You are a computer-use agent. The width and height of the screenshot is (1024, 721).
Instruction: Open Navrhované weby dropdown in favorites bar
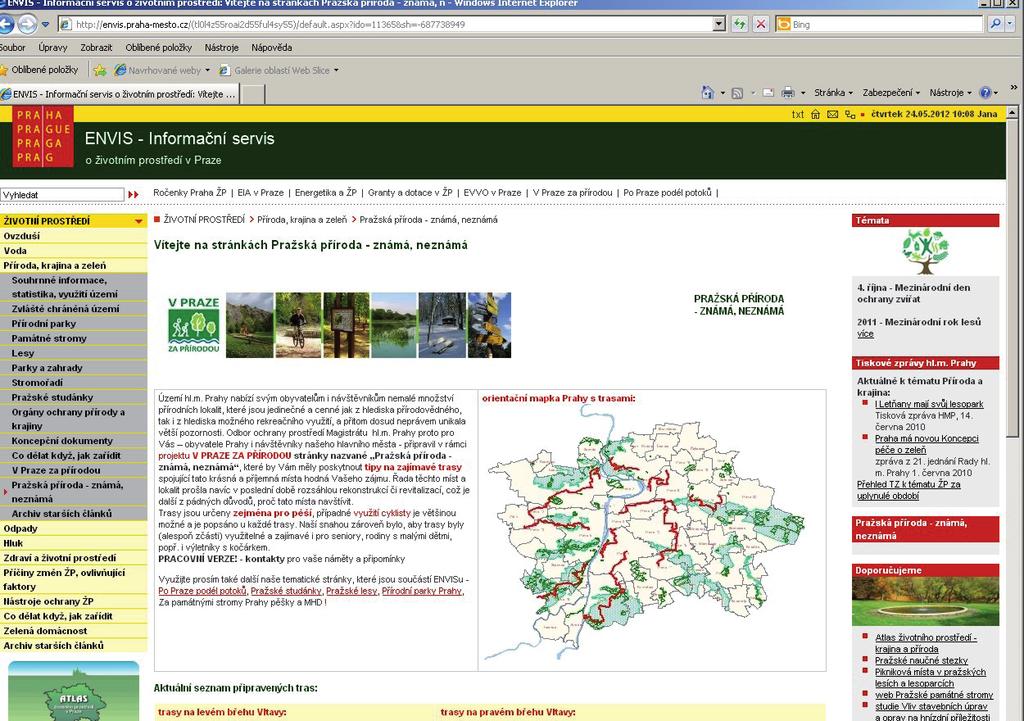(208, 71)
